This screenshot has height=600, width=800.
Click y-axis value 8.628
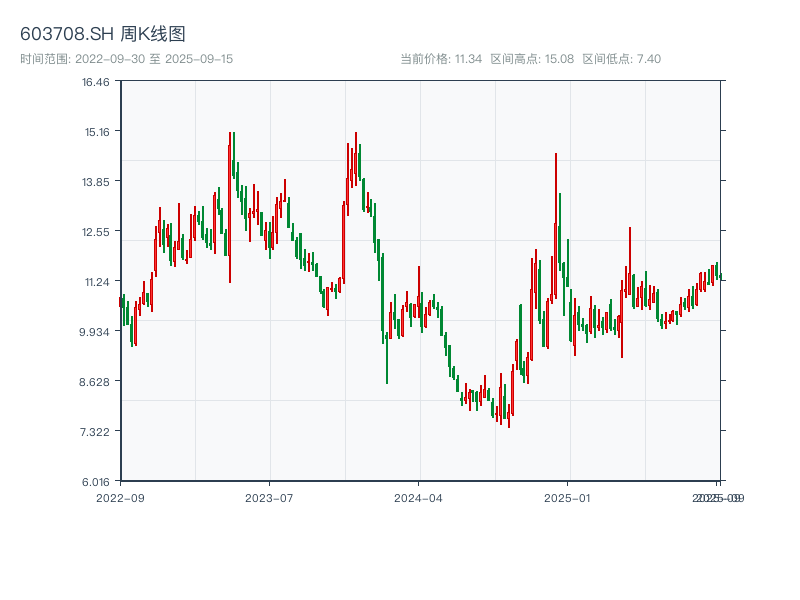[94, 382]
